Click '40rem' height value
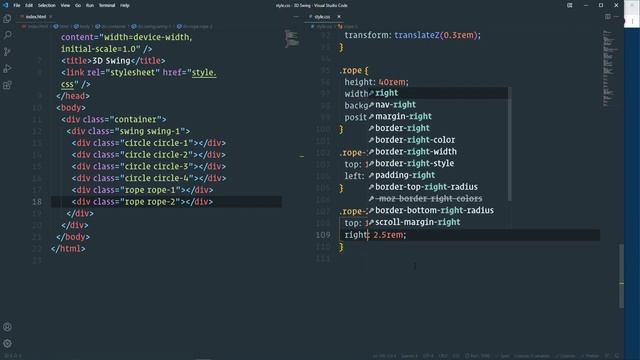The width and height of the screenshot is (640, 360). pos(391,82)
